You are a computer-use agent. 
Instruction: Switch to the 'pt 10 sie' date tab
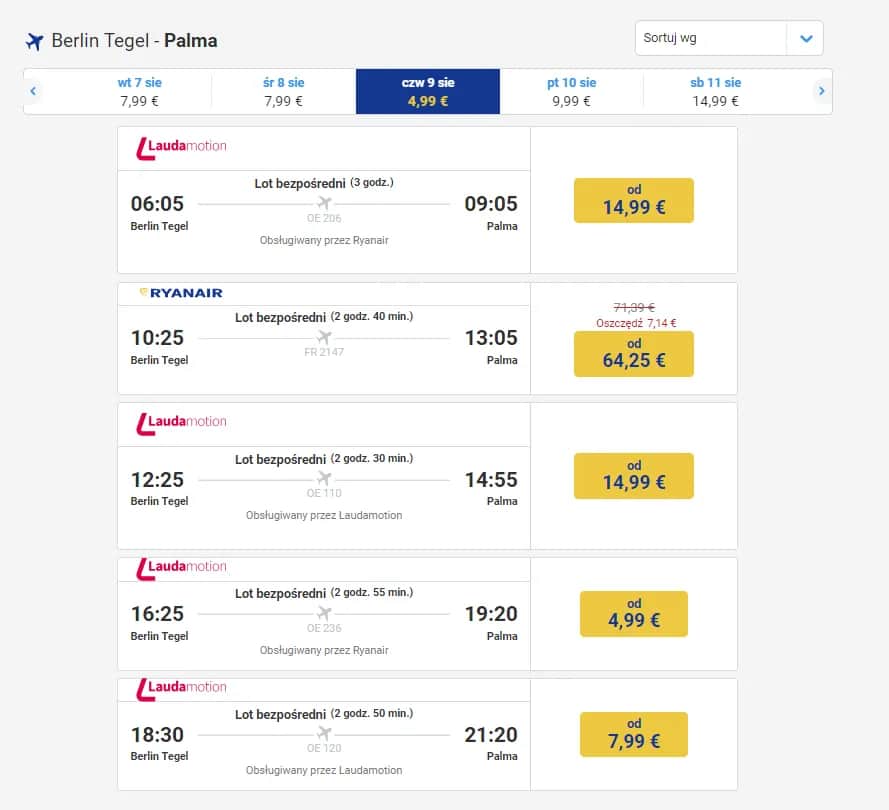[572, 91]
